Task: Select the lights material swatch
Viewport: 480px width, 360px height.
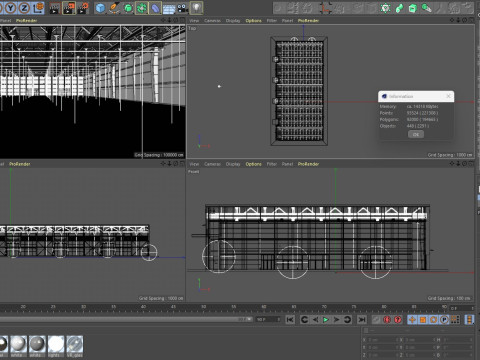Action: click(x=56, y=346)
